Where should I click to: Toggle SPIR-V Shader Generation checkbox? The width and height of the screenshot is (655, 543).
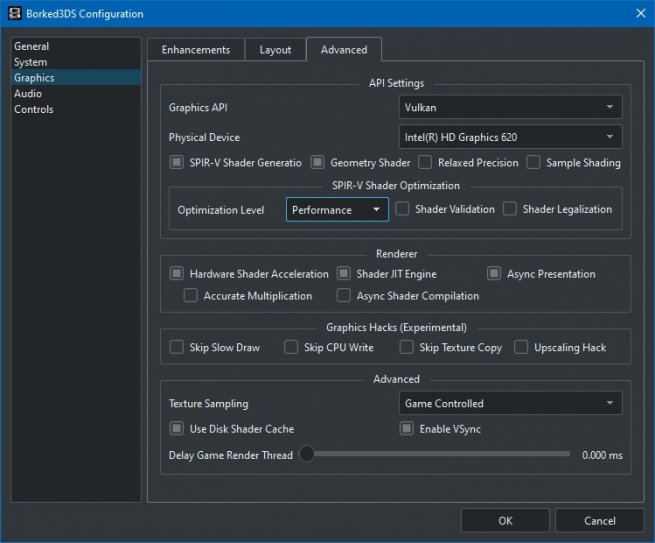(177, 162)
